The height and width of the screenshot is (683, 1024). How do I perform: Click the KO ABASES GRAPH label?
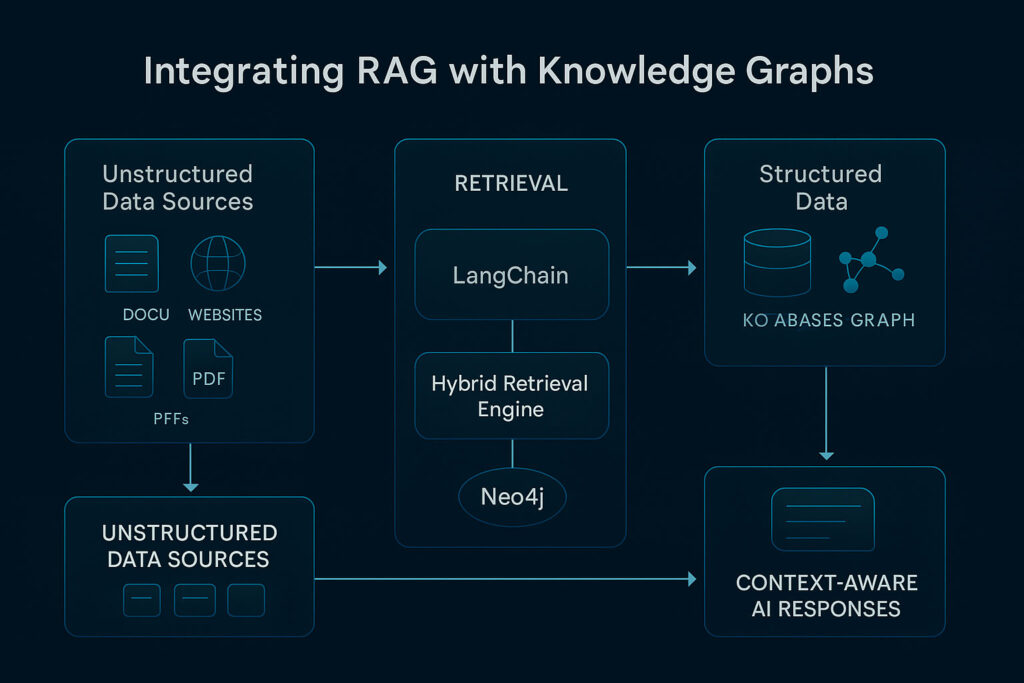pos(829,321)
